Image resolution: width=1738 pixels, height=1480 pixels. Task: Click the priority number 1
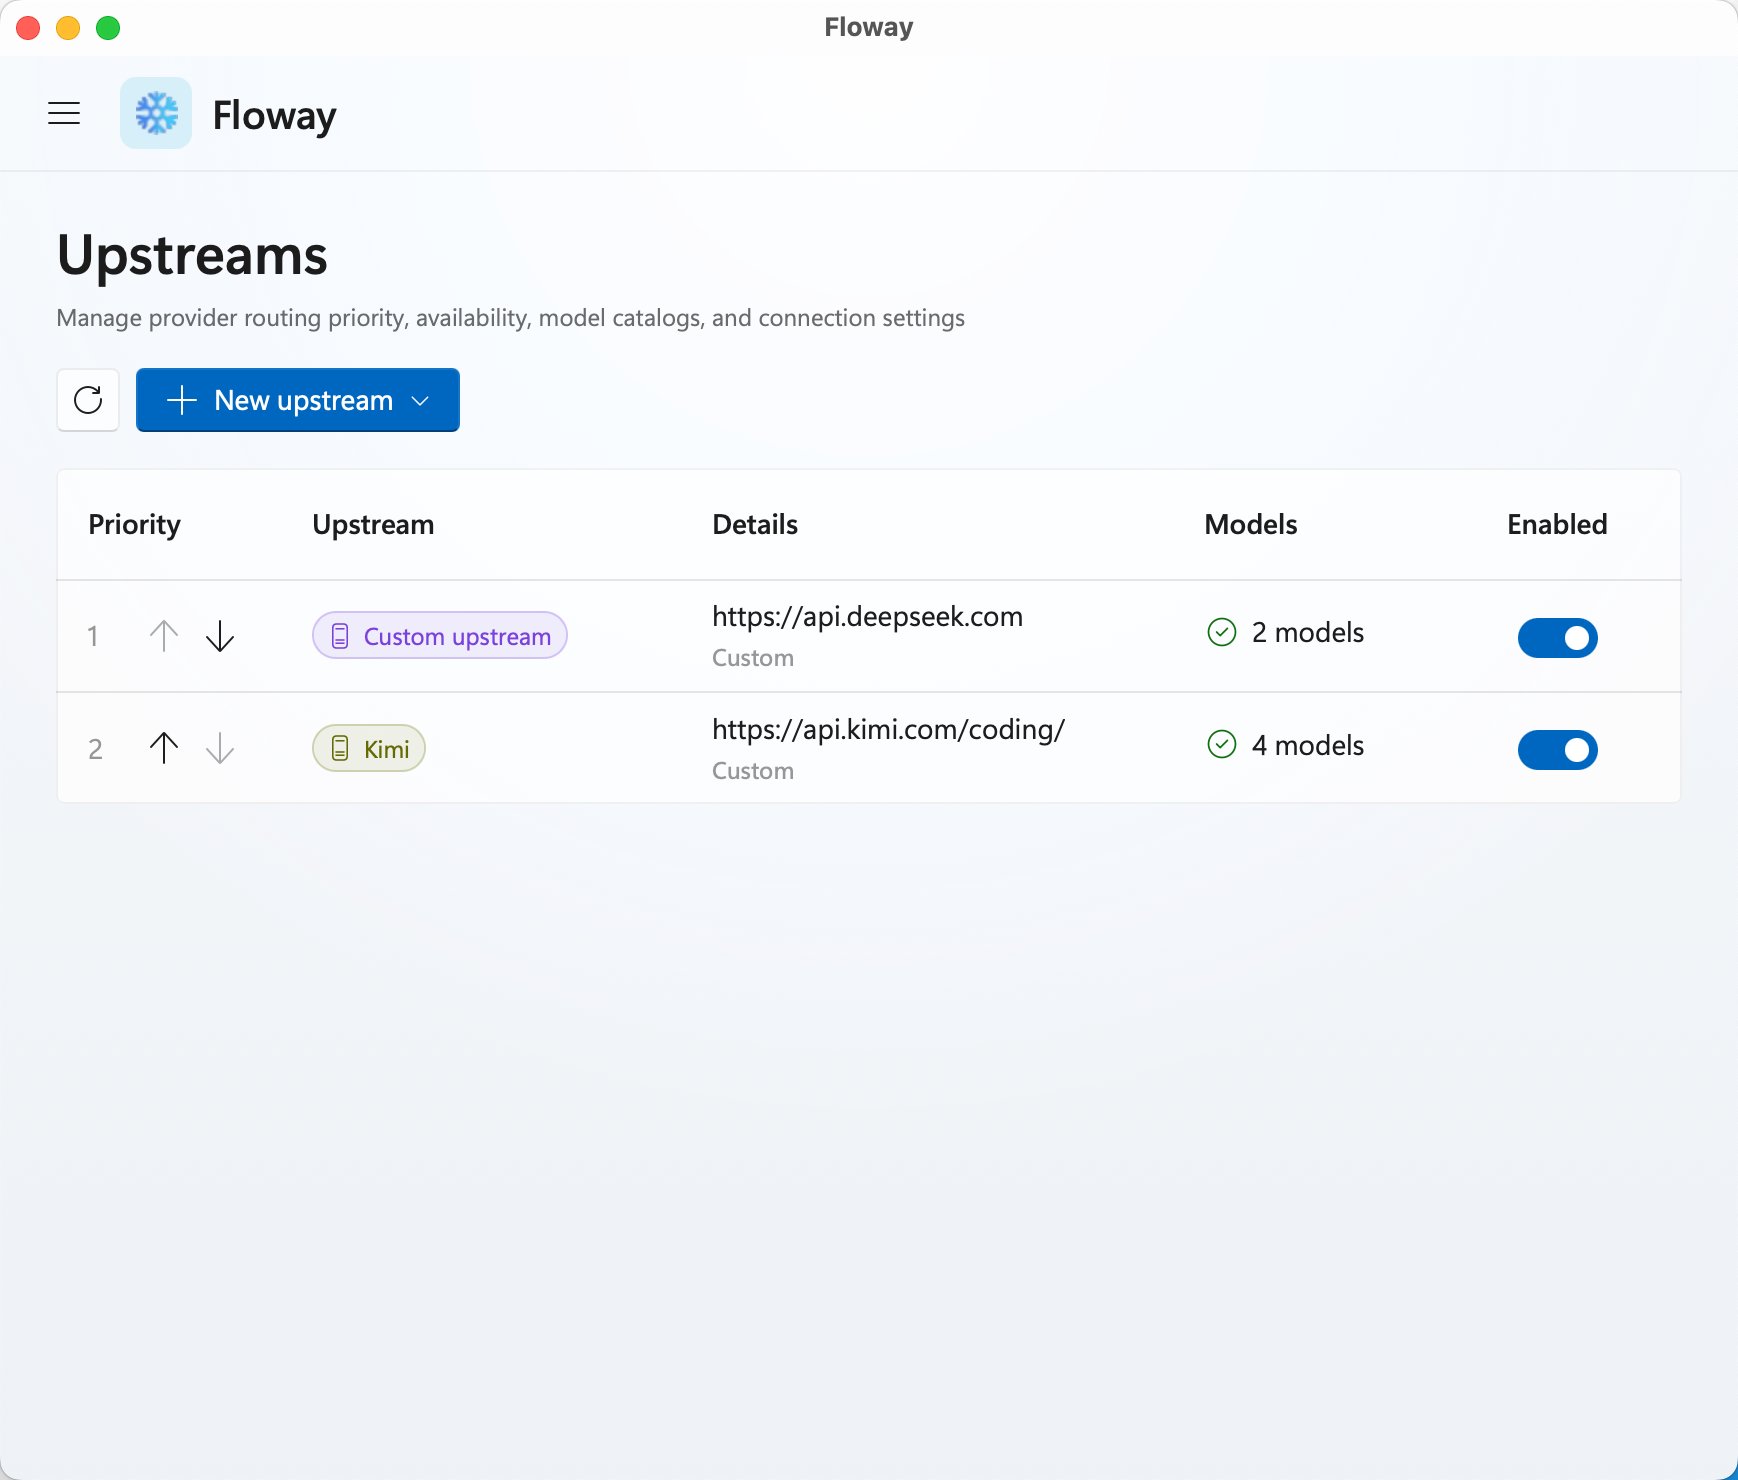93,636
